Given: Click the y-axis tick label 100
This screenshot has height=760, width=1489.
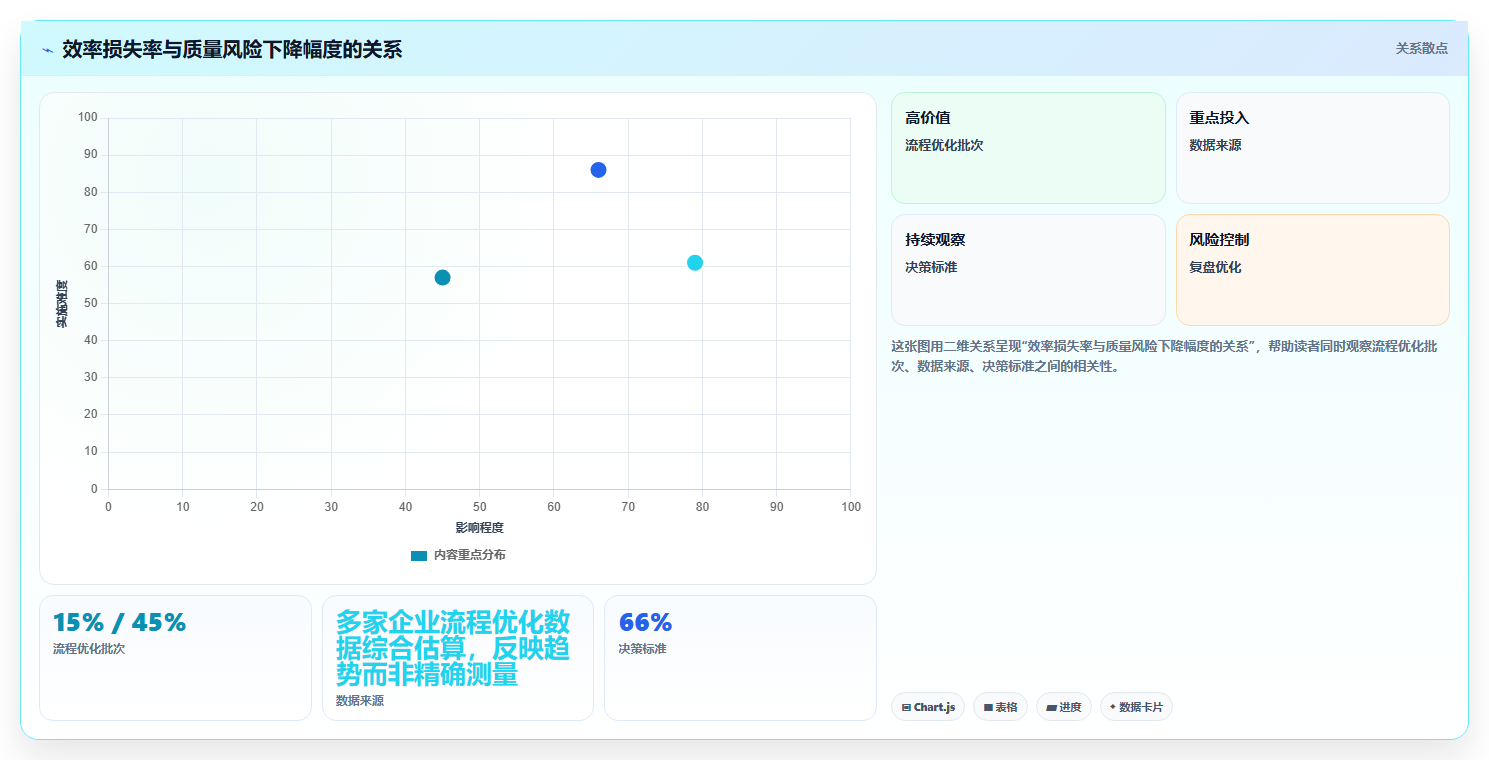Looking at the screenshot, I should (x=88, y=118).
